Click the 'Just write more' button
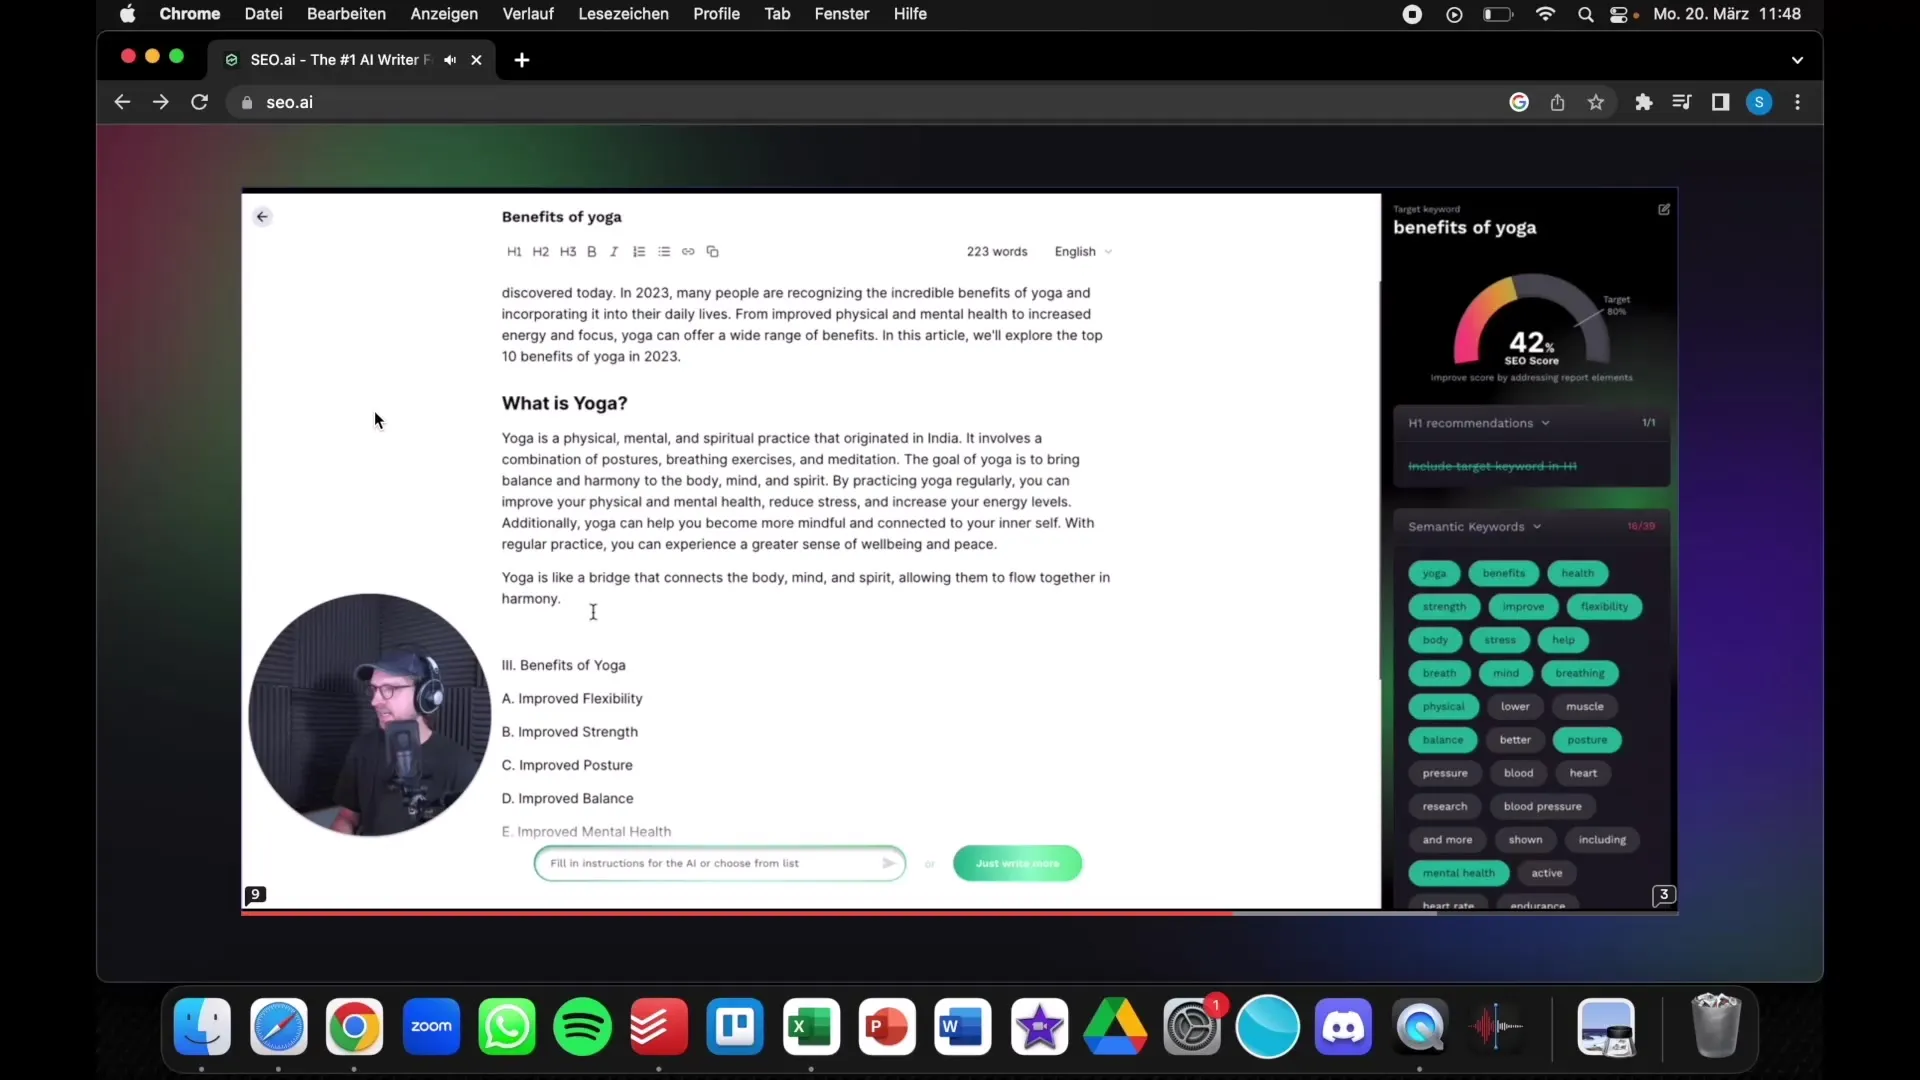 (x=1018, y=862)
